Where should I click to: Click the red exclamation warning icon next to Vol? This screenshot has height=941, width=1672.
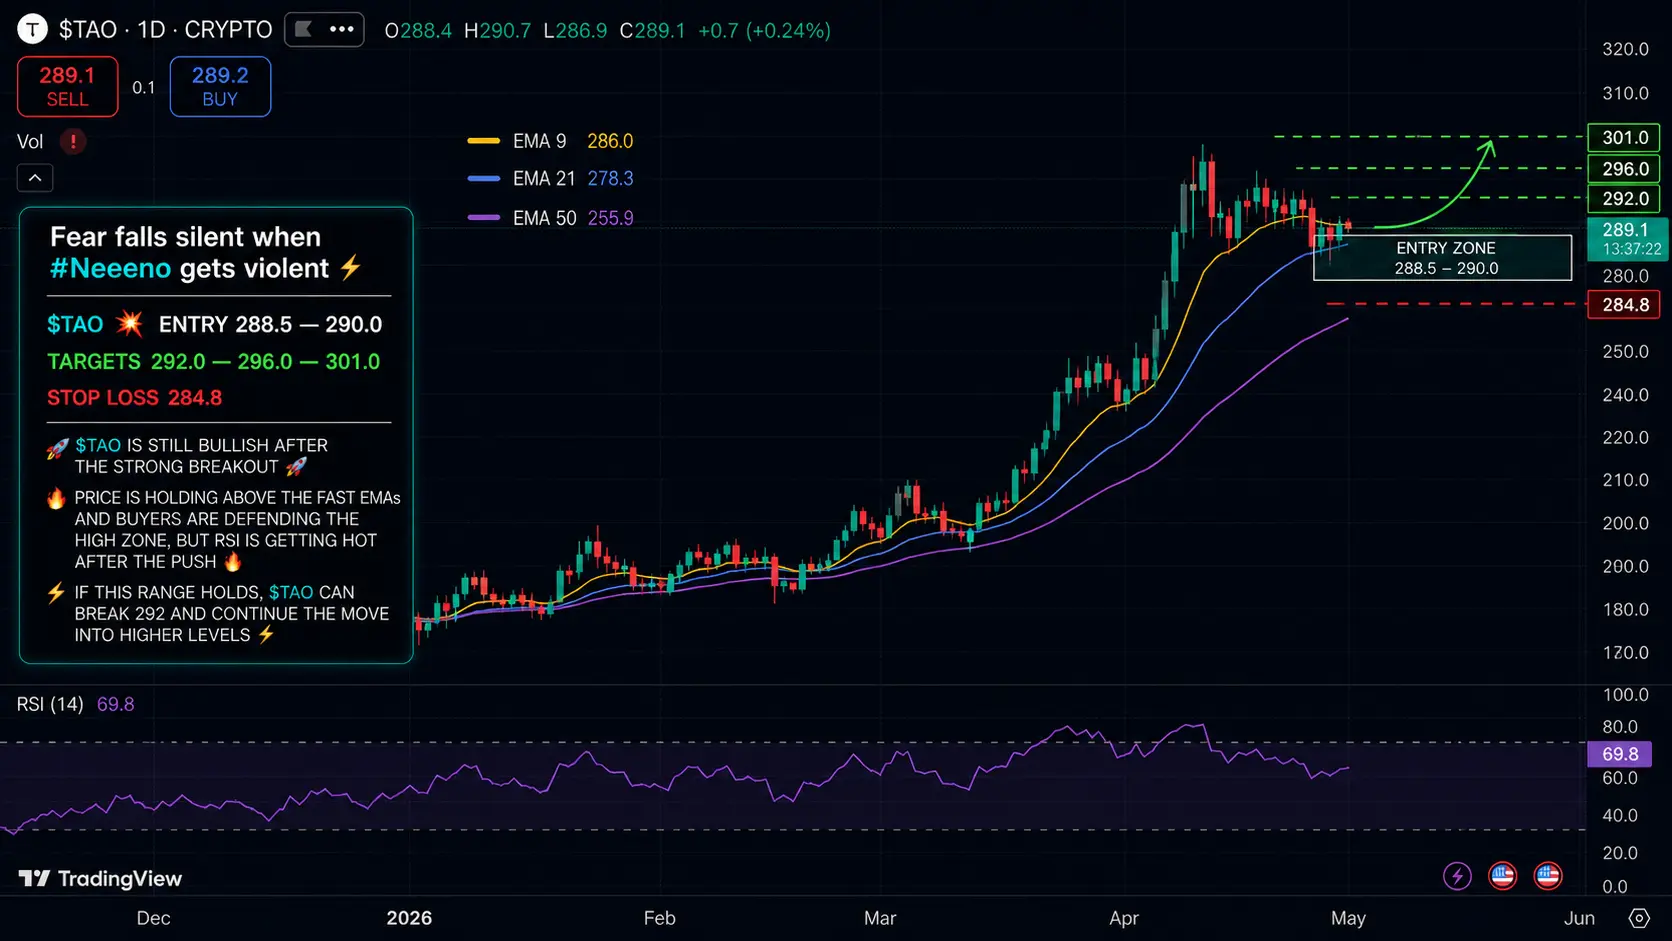tap(73, 142)
